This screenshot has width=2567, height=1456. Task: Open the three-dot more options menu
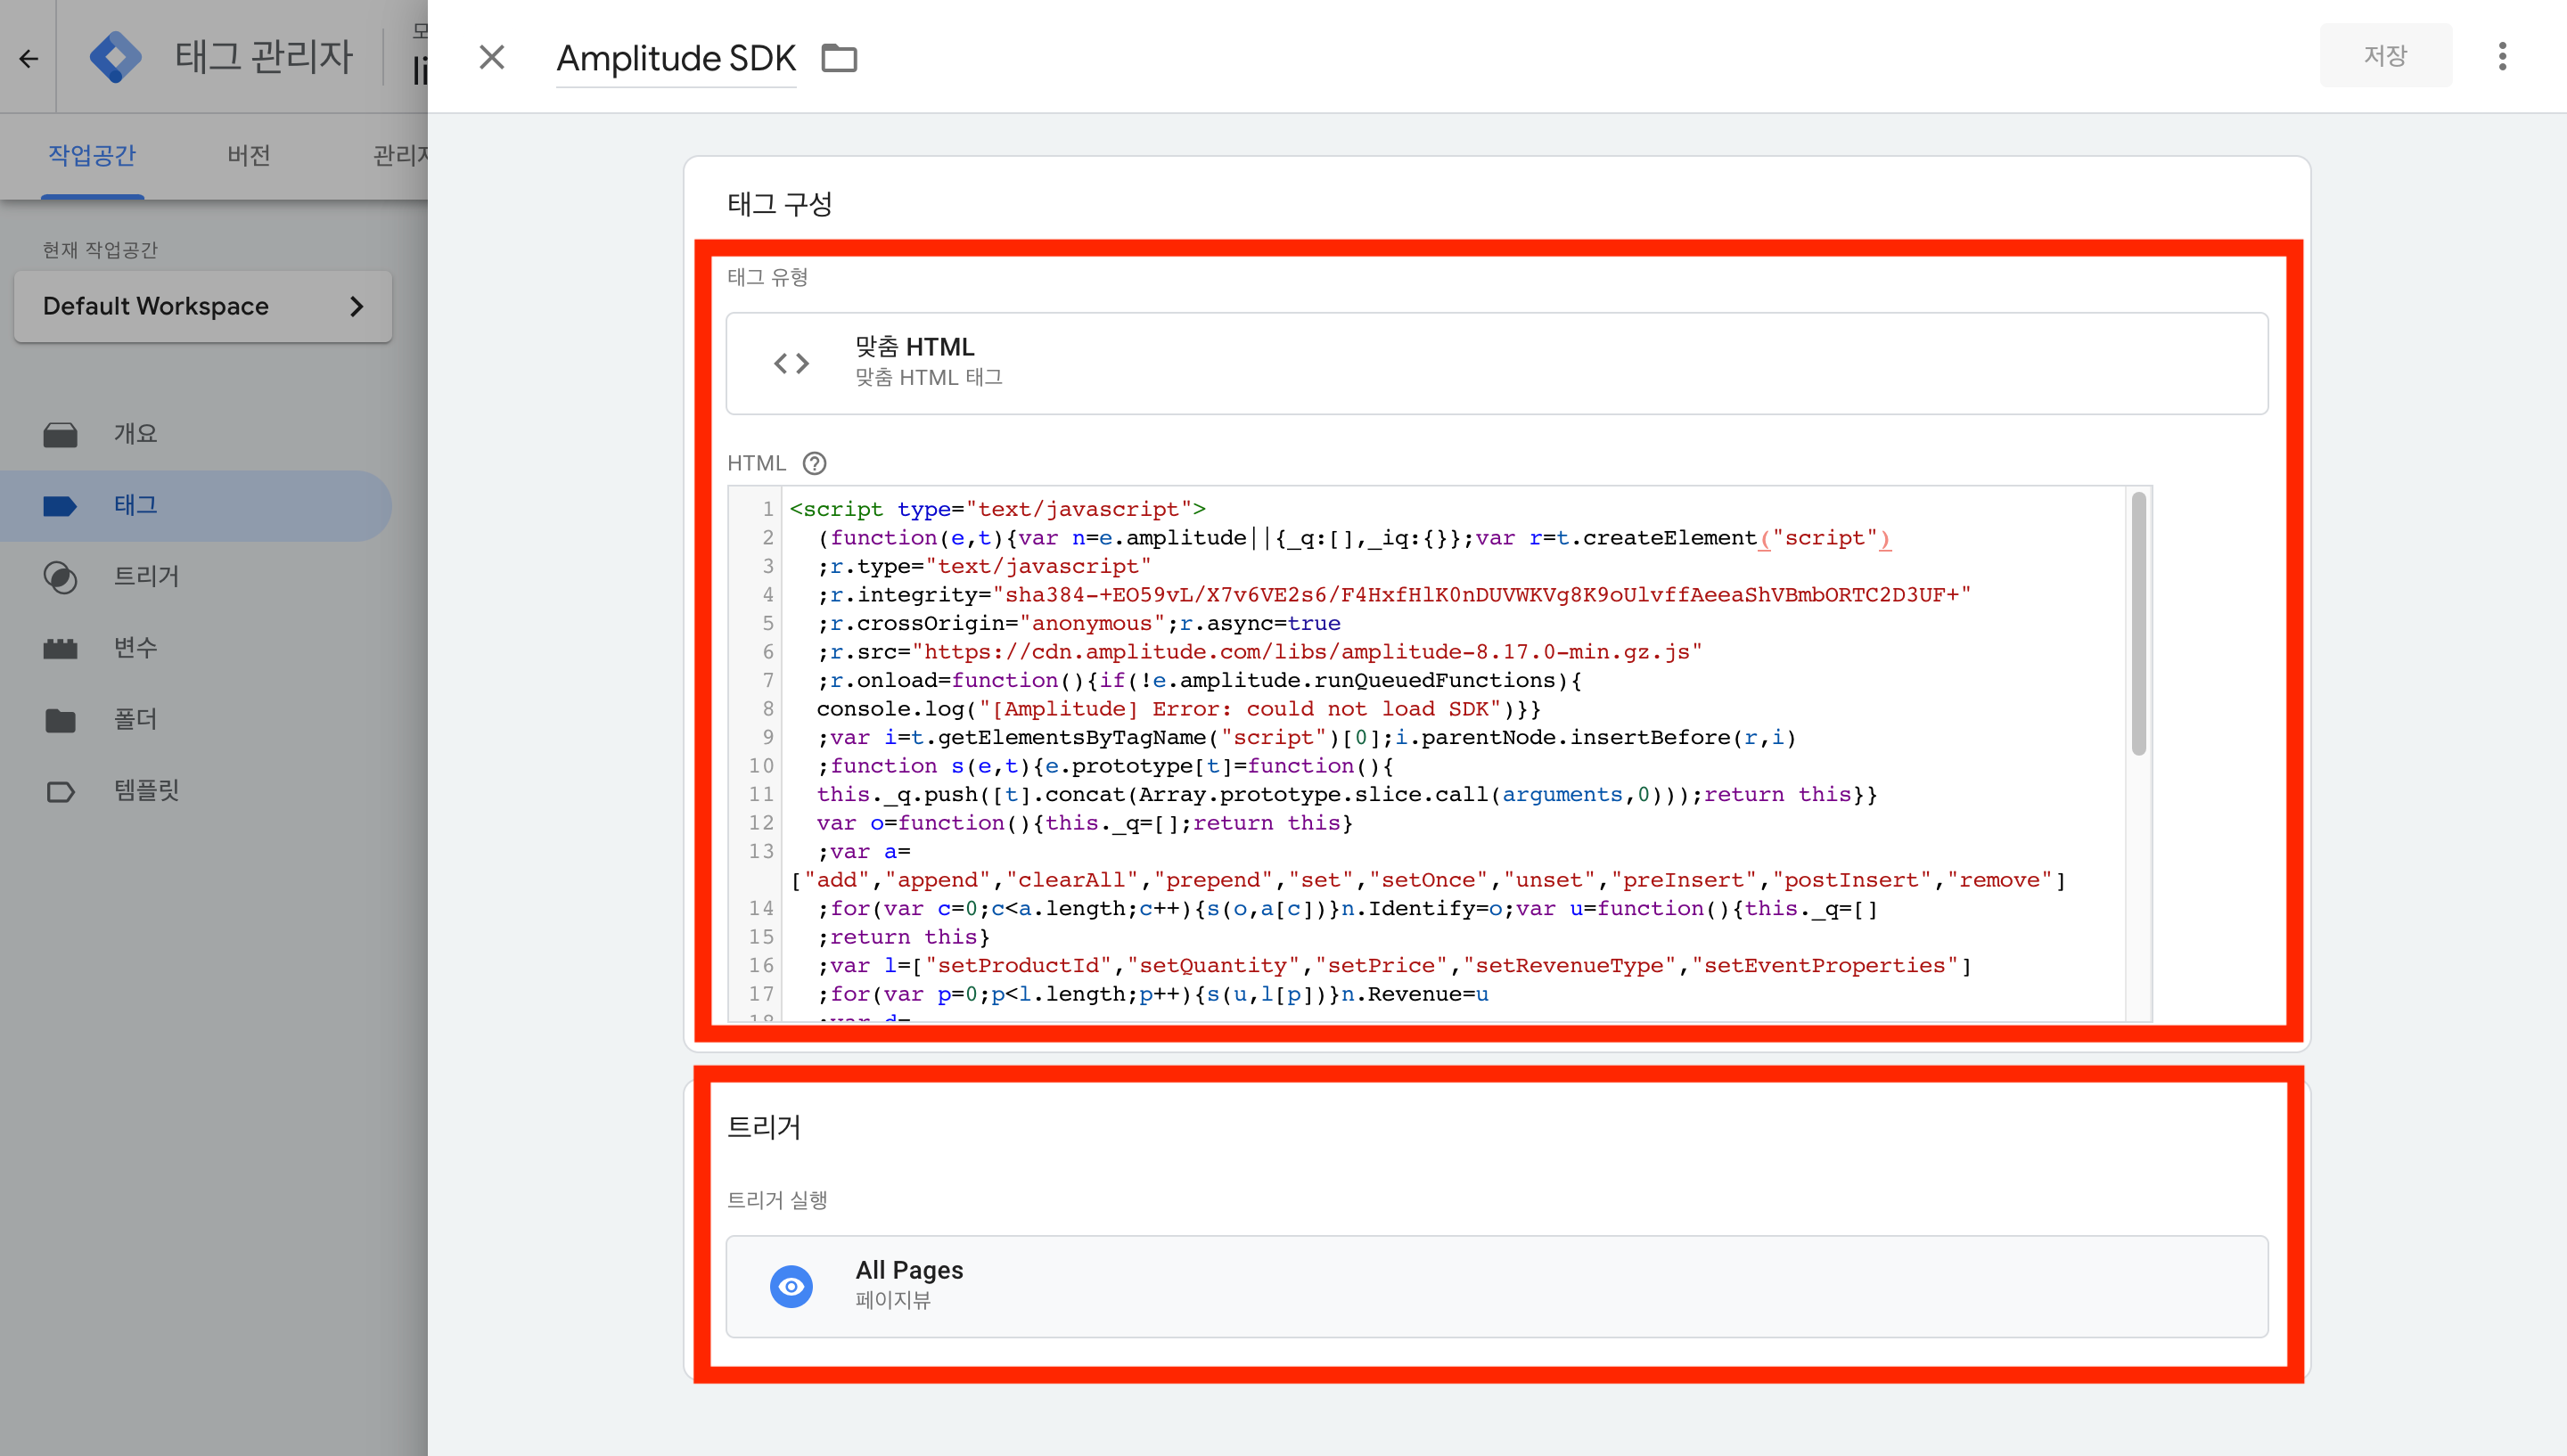(x=2501, y=56)
